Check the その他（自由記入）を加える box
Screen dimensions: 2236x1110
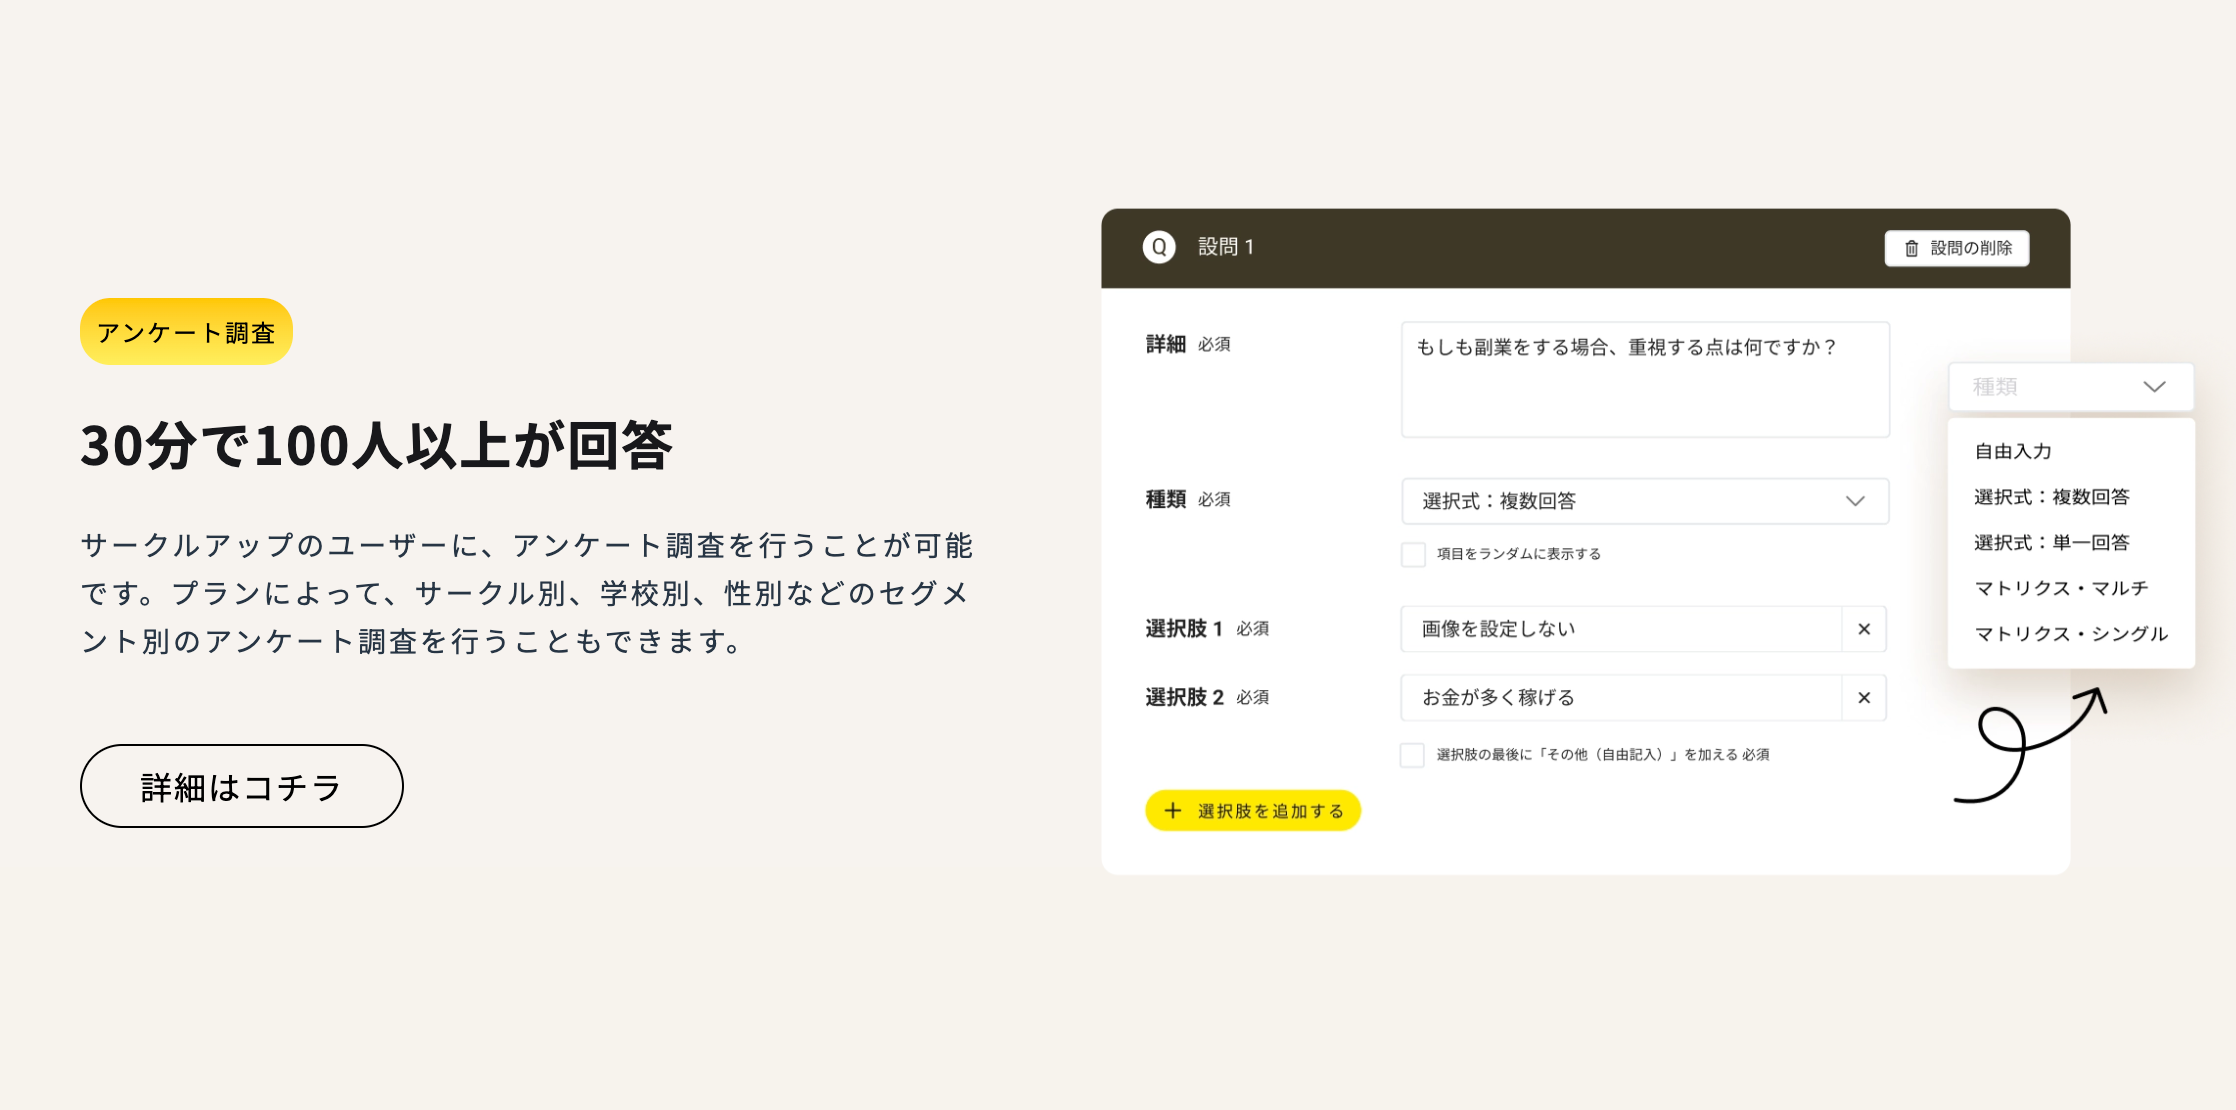pyautogui.click(x=1412, y=755)
